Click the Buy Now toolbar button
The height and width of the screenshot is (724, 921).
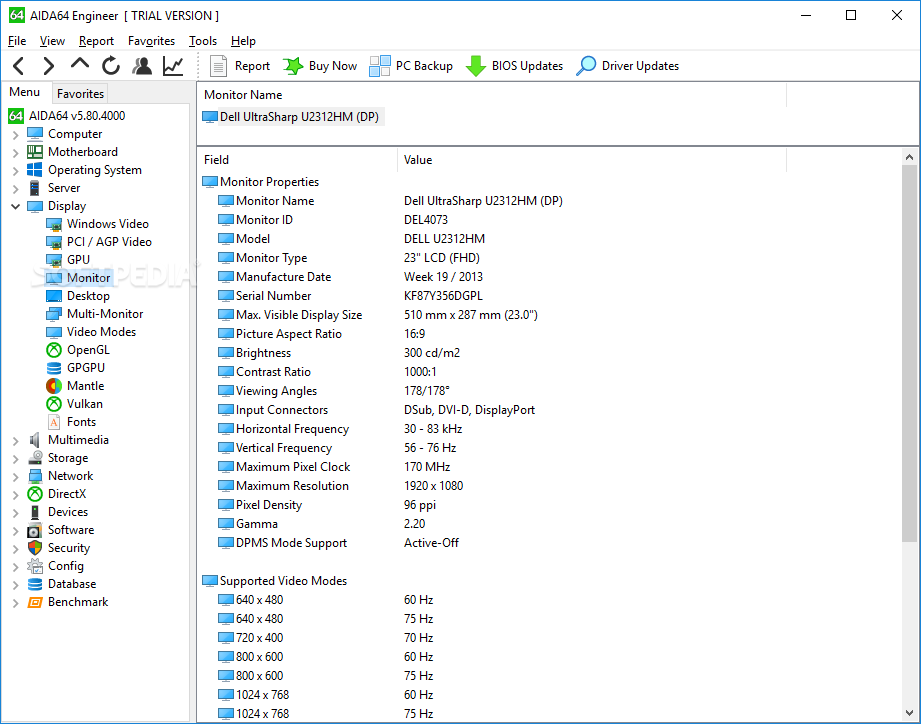[320, 66]
